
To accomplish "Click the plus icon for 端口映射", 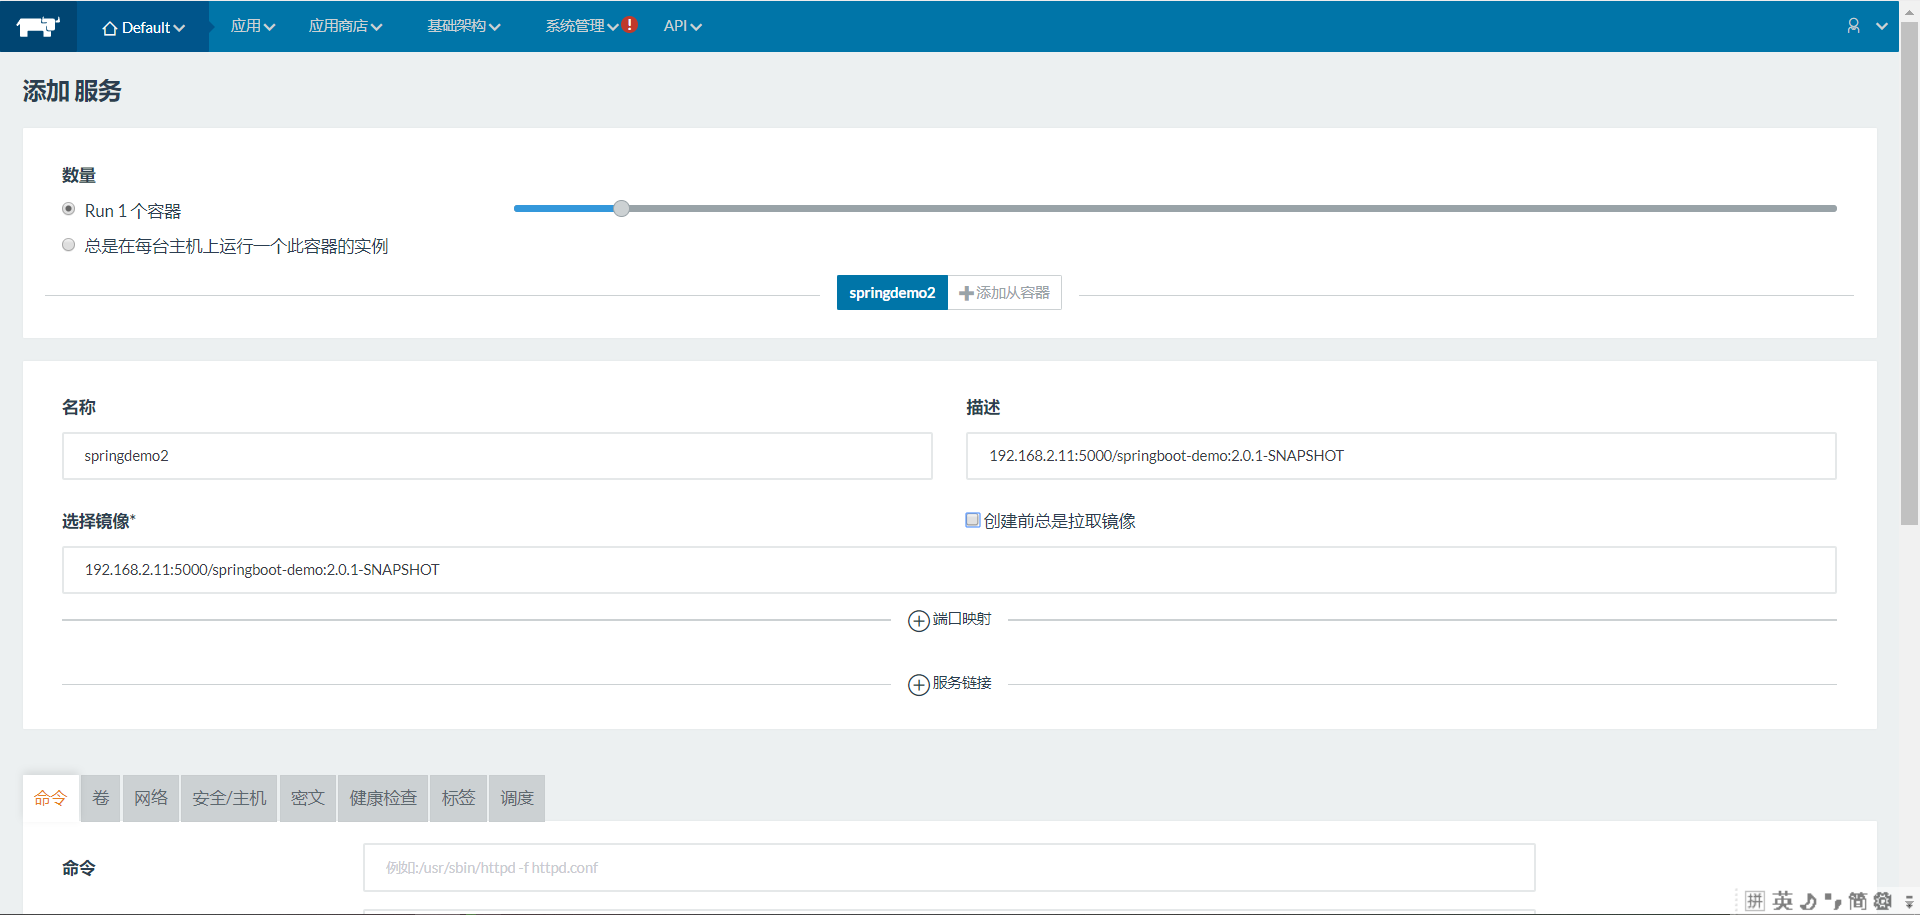I will [918, 621].
